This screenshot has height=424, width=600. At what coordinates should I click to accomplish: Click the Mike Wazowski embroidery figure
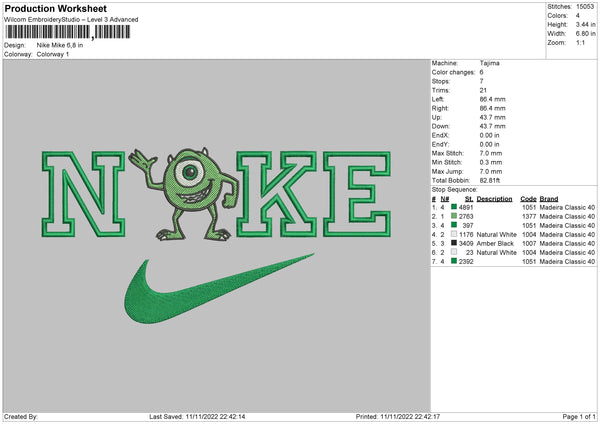click(x=184, y=194)
